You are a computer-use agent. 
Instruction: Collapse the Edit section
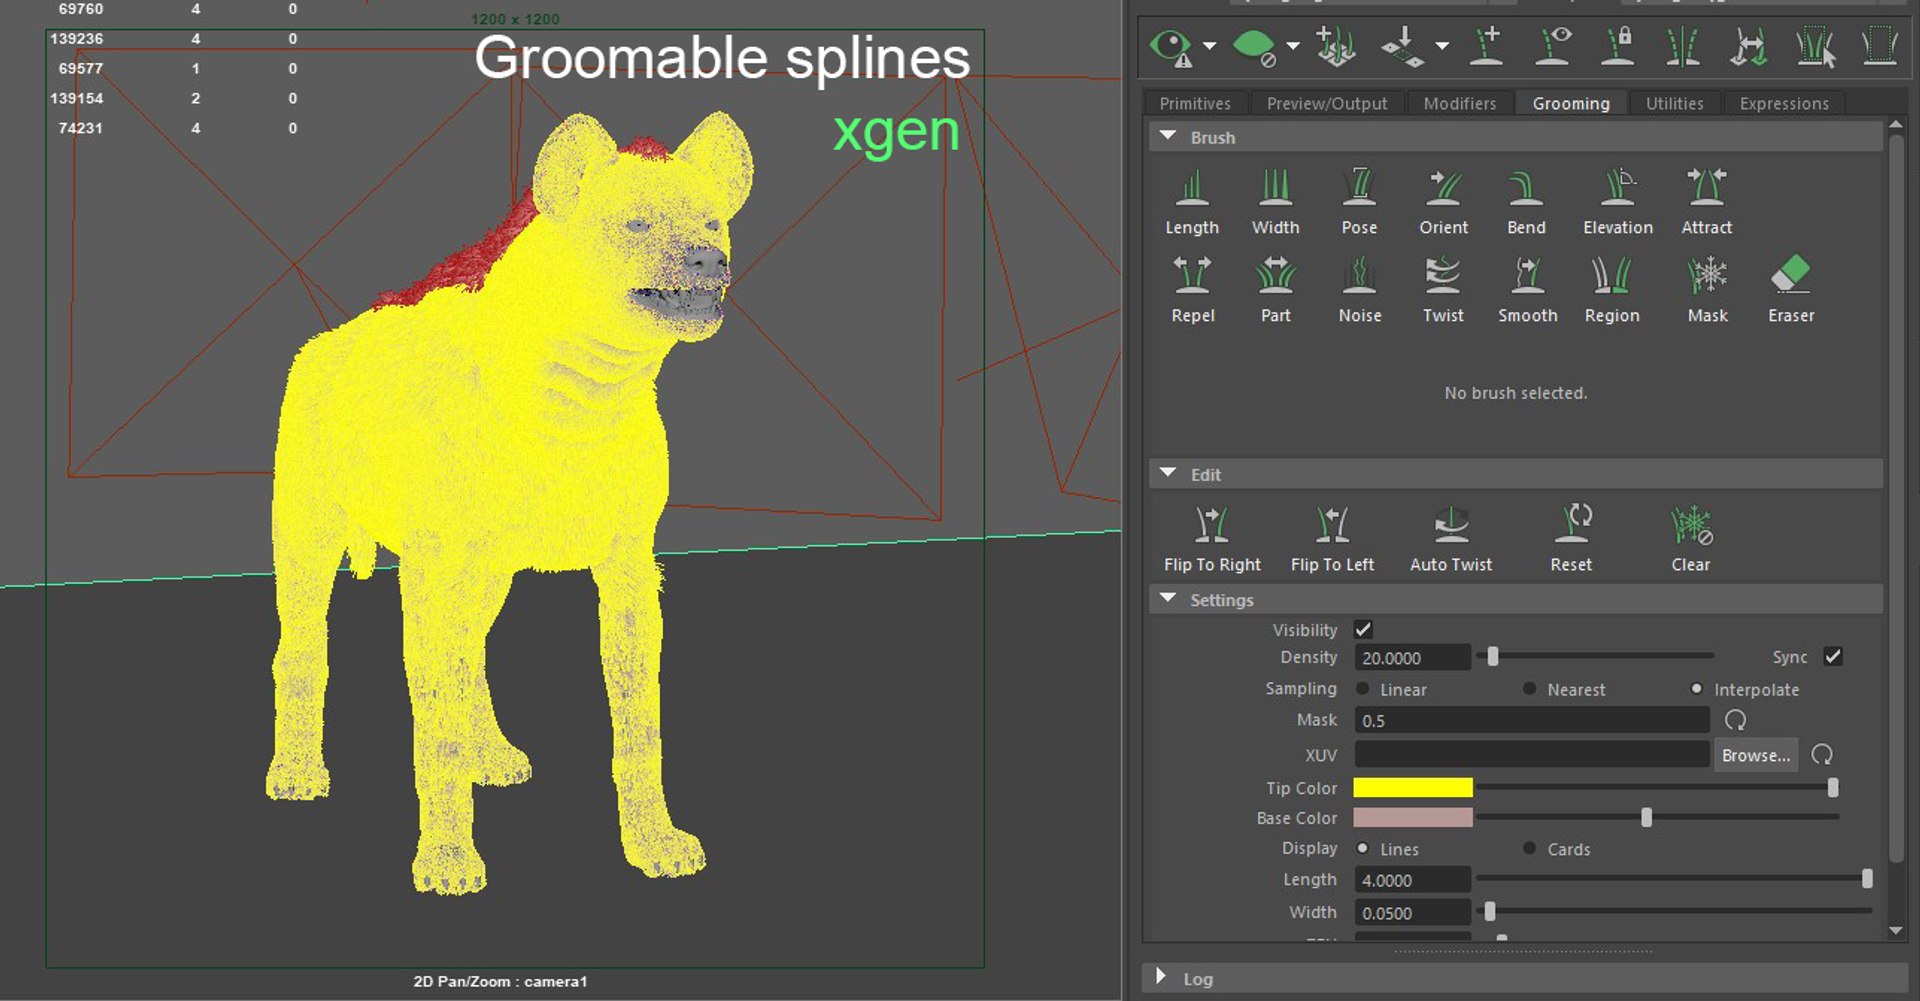[x=1167, y=473]
